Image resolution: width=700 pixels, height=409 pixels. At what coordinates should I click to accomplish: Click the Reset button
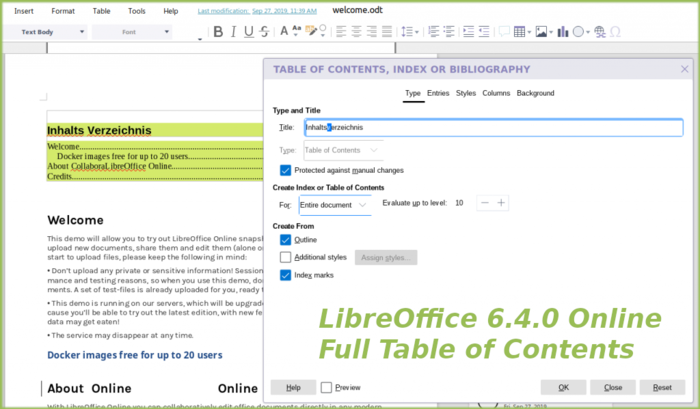click(x=662, y=388)
